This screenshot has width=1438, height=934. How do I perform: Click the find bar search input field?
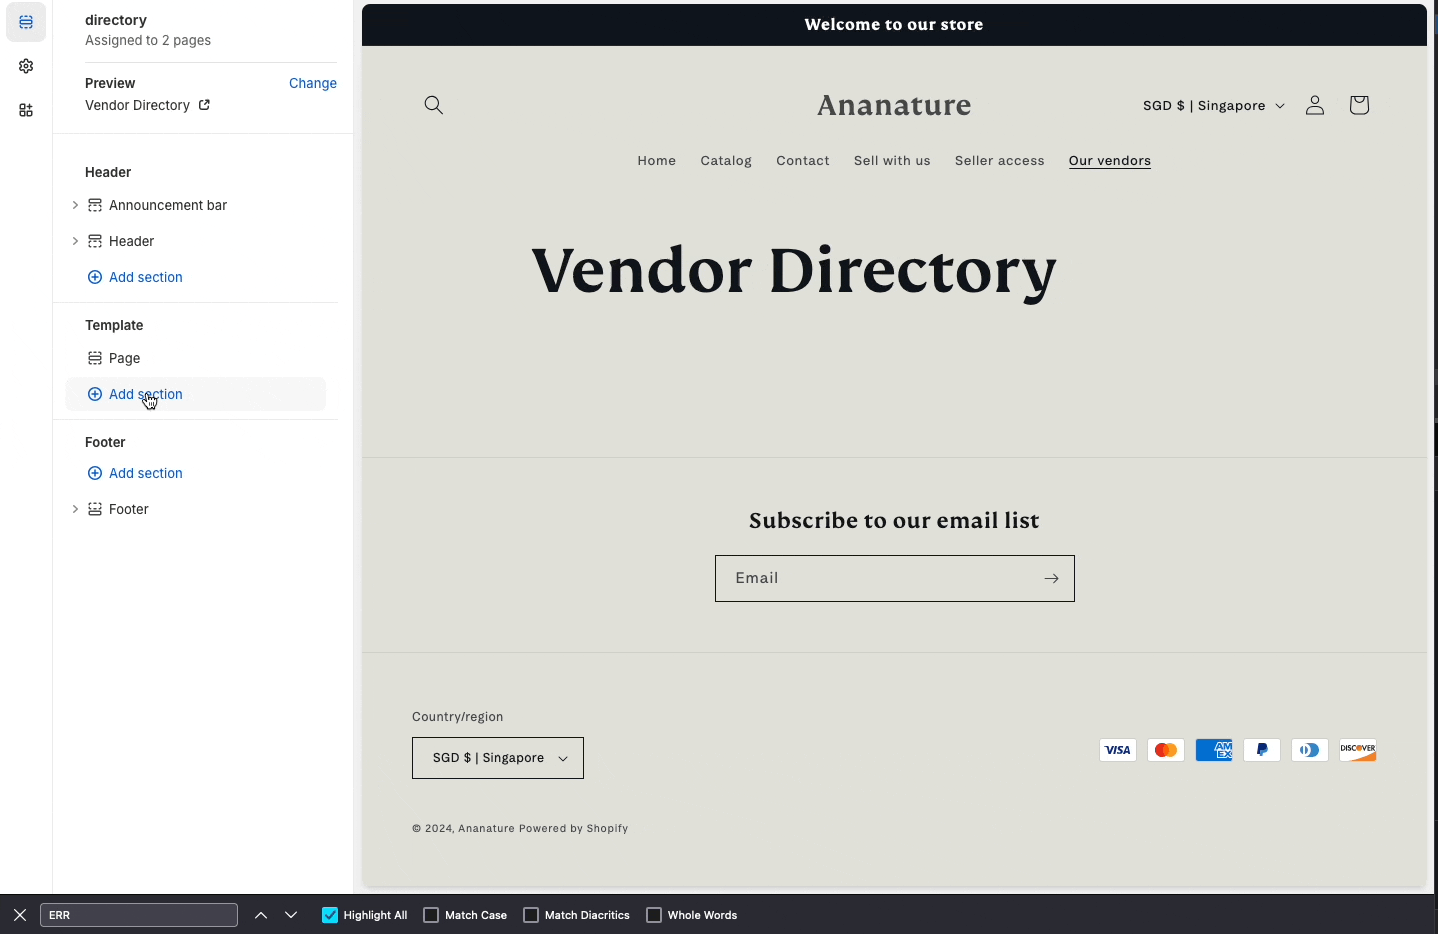(139, 914)
